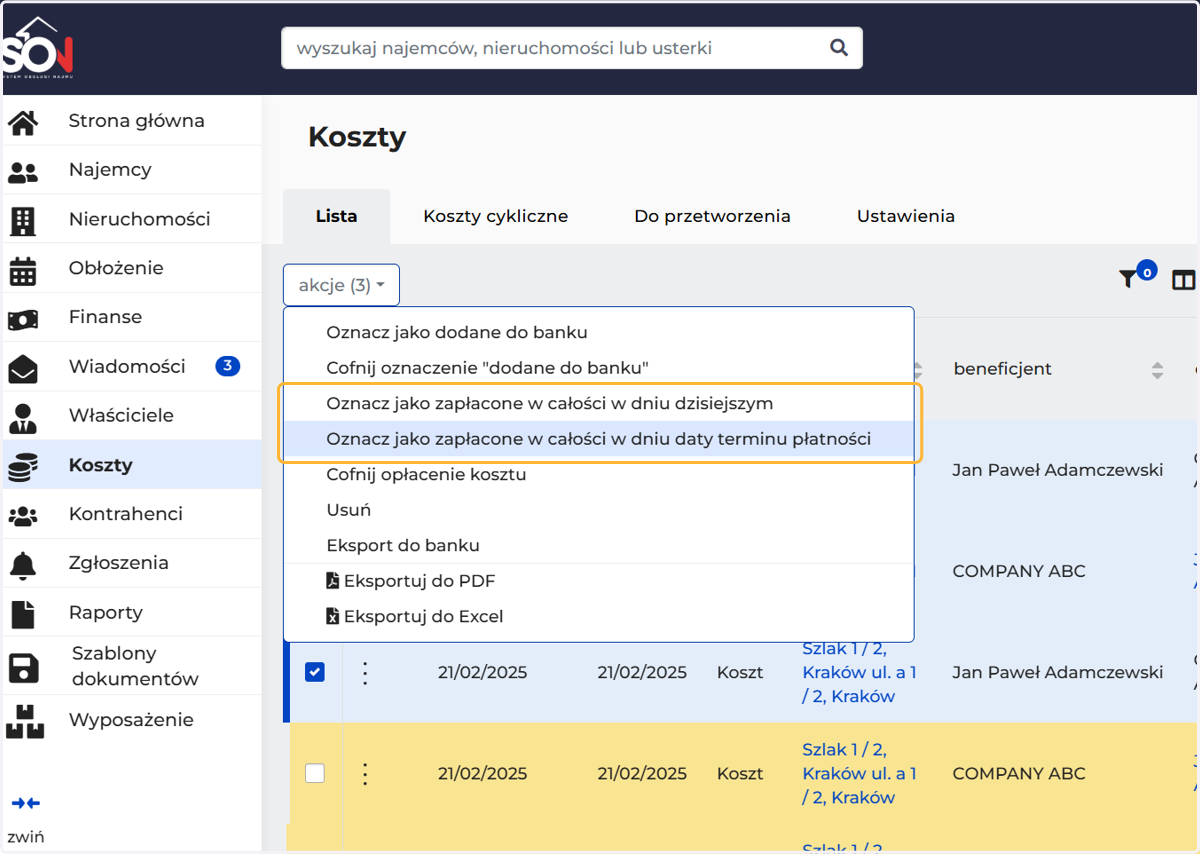Open the Wiadomości section
The width and height of the screenshot is (1200, 854).
[x=127, y=366]
